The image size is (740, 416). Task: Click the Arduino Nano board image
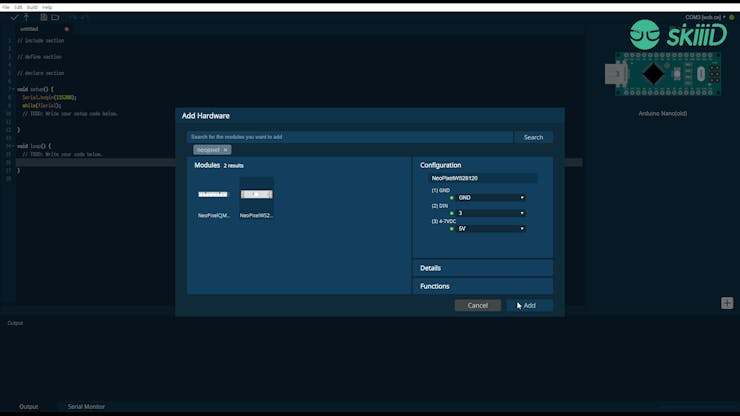pyautogui.click(x=663, y=74)
